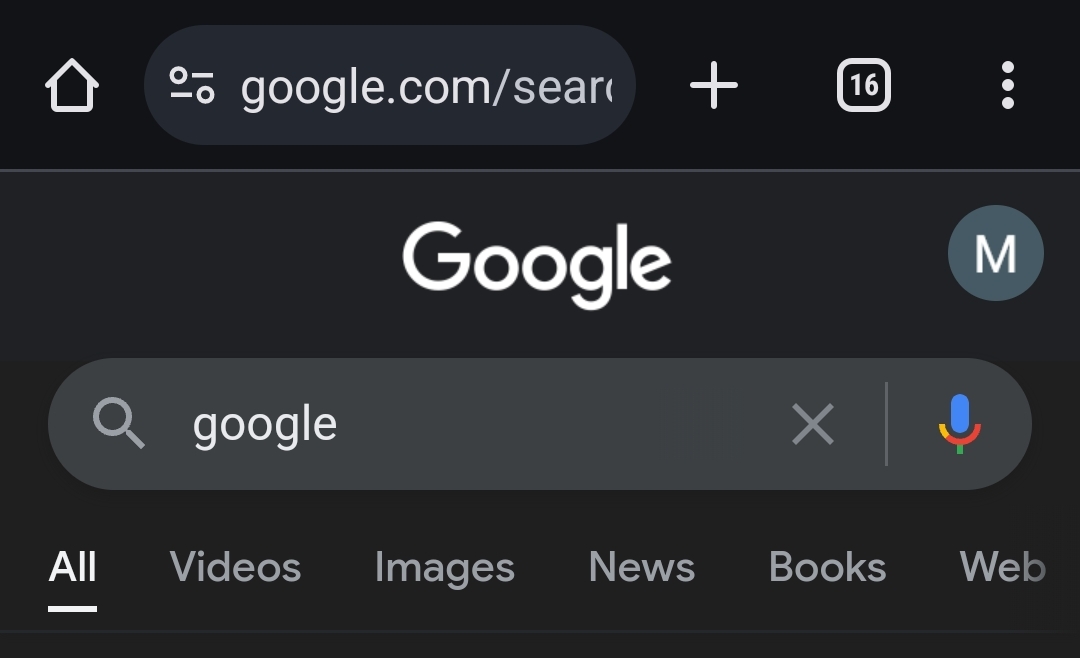Viewport: 1080px width, 658px height.
Task: Go to the Web results tab
Action: pyautogui.click(x=1002, y=568)
